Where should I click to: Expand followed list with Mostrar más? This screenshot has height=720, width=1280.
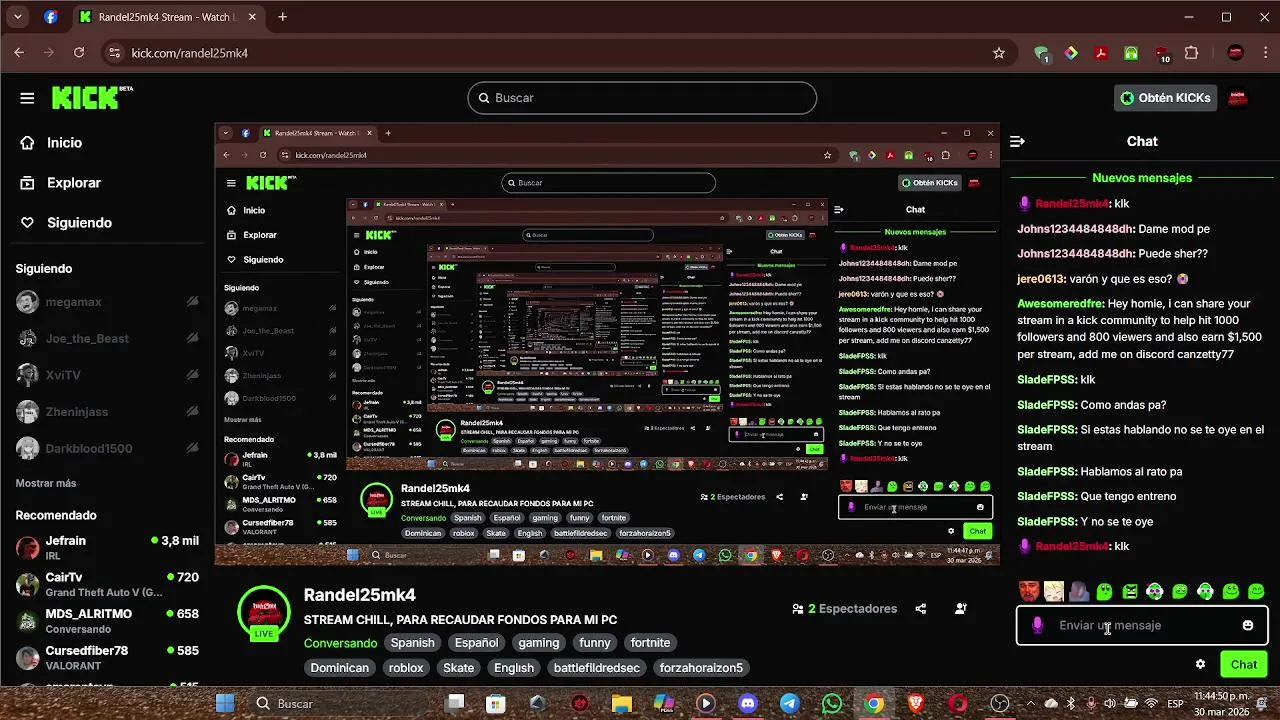point(46,483)
